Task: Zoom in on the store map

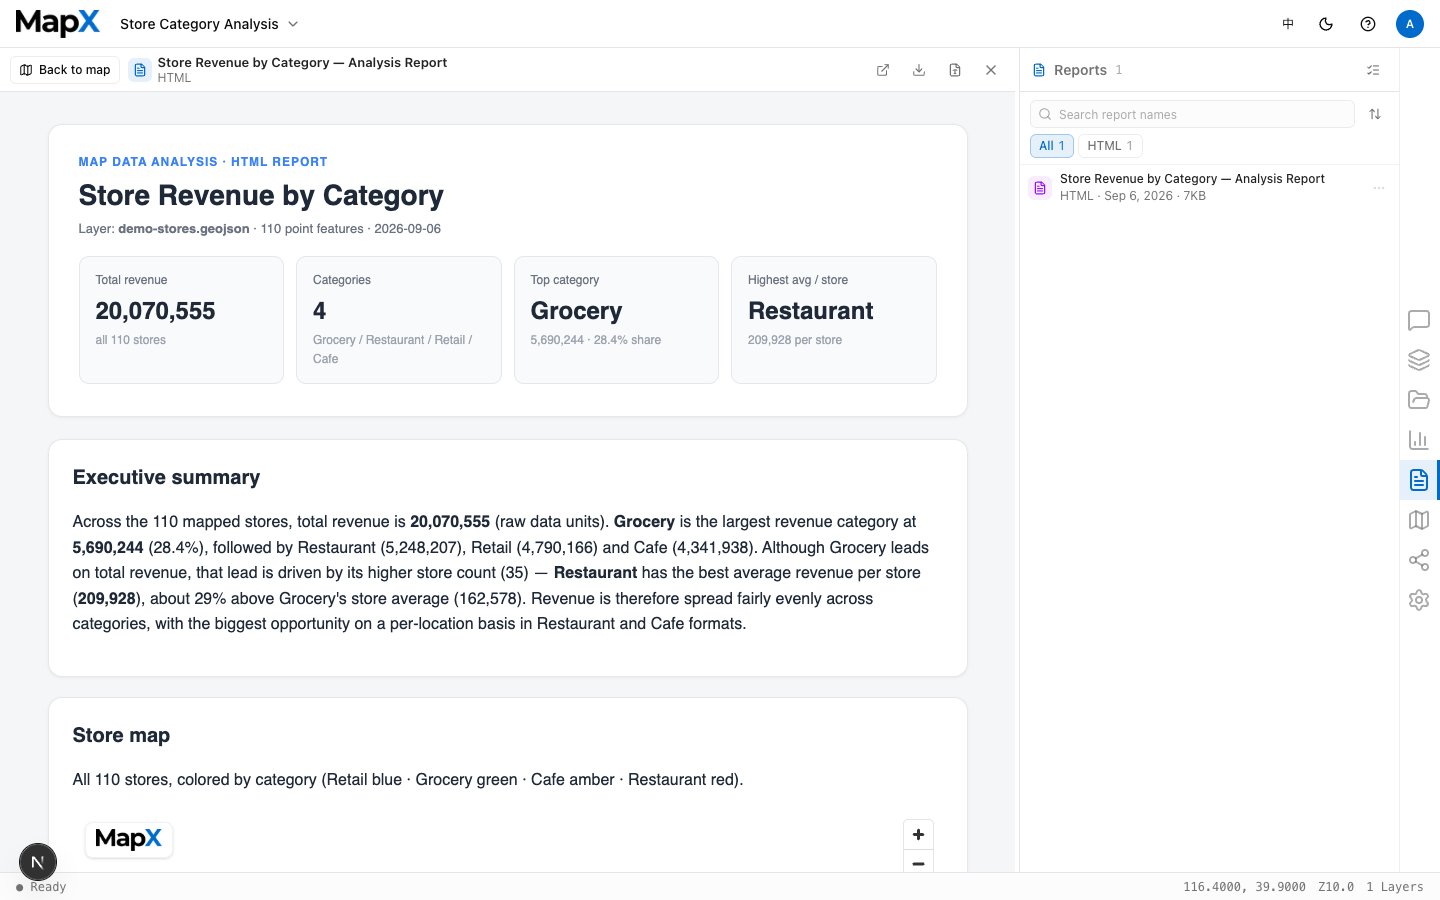Action: 918,835
